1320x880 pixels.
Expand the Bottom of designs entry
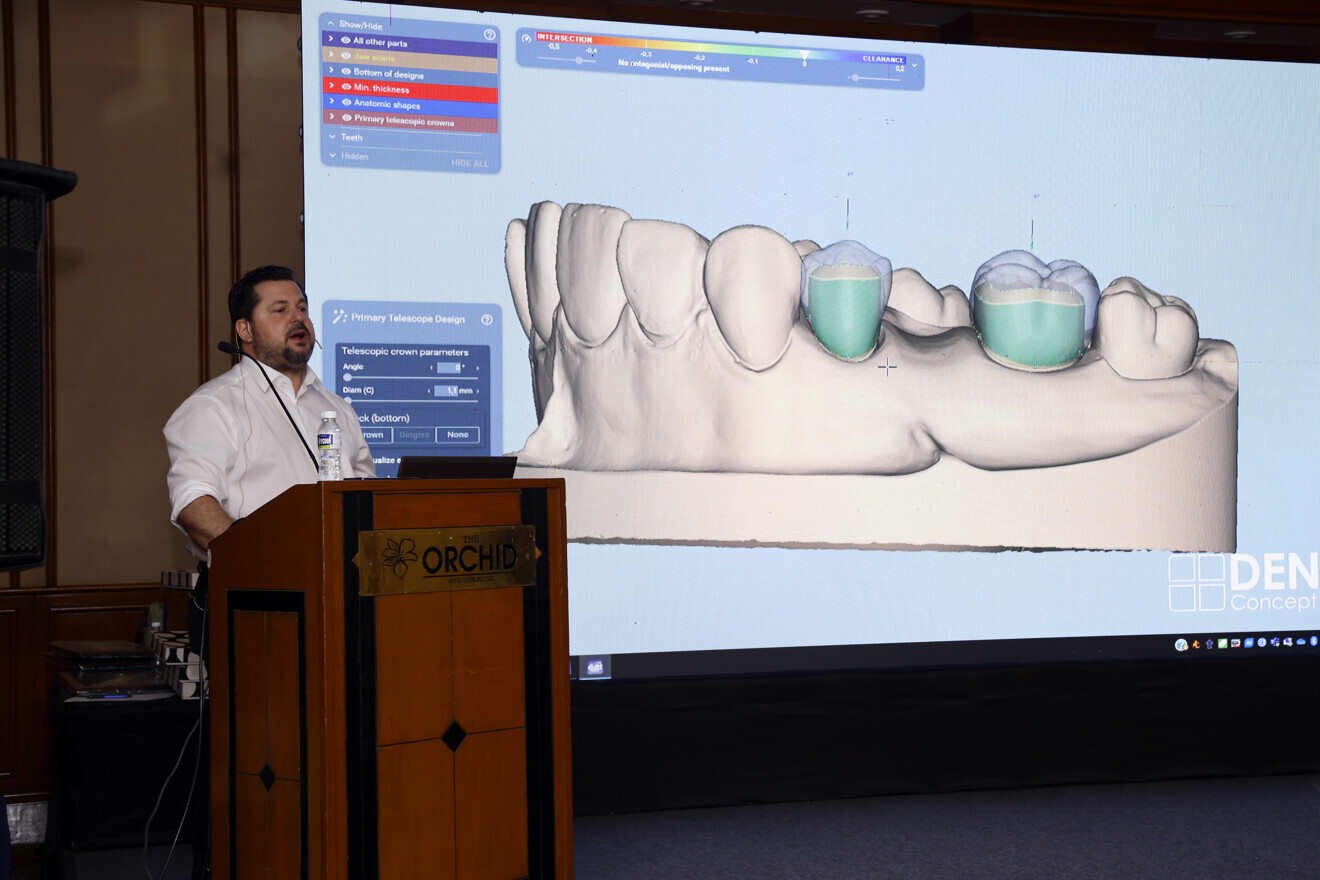pos(331,70)
